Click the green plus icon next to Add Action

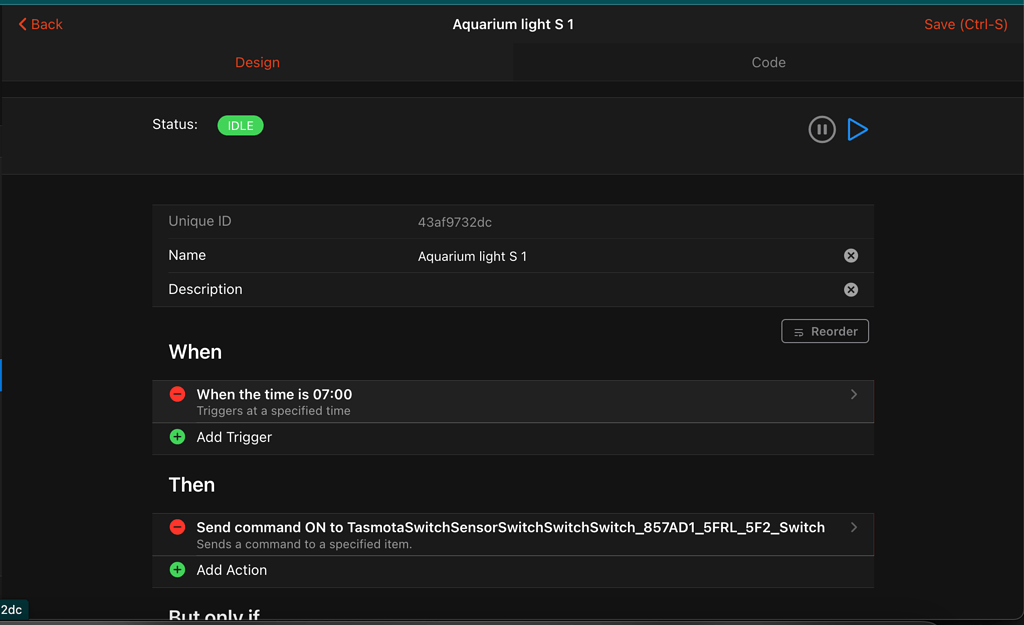[177, 570]
